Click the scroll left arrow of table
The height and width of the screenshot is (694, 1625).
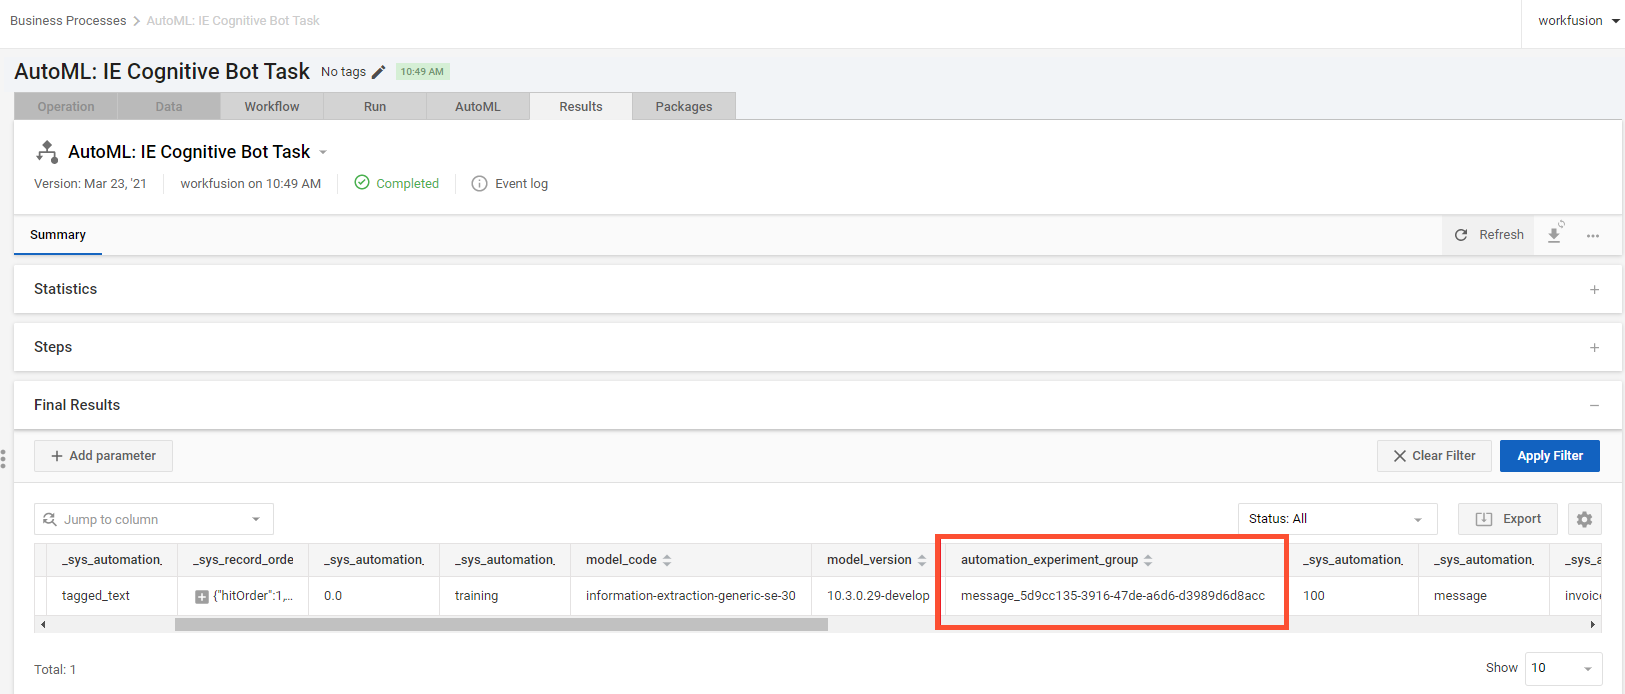42,625
